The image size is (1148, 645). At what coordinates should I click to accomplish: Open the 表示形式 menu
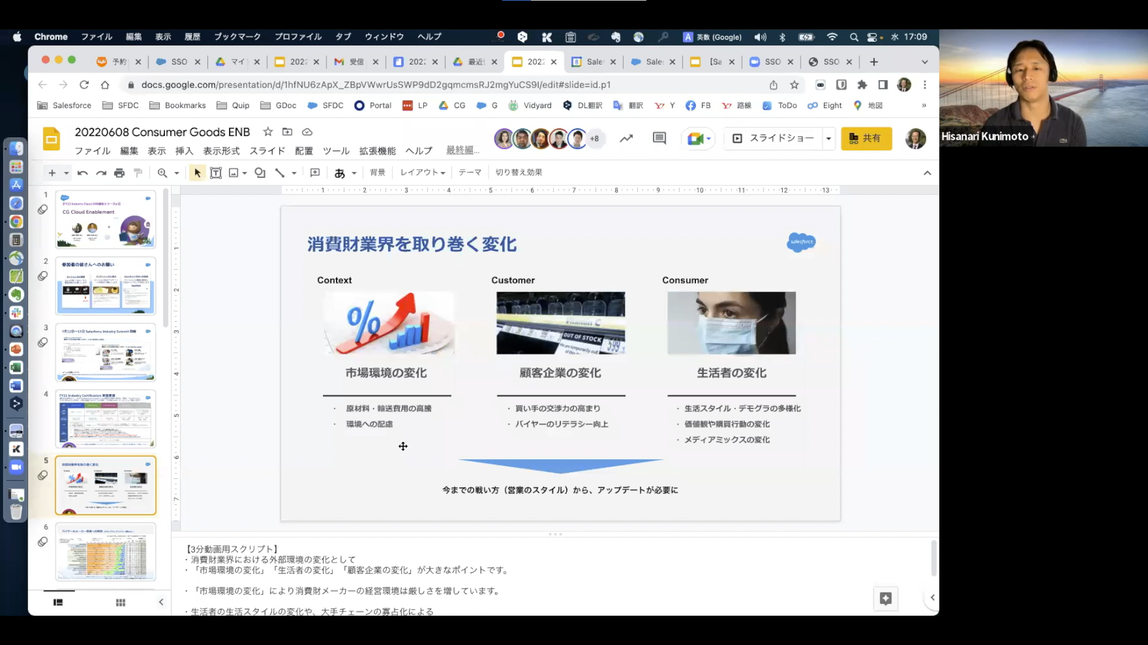pyautogui.click(x=221, y=151)
